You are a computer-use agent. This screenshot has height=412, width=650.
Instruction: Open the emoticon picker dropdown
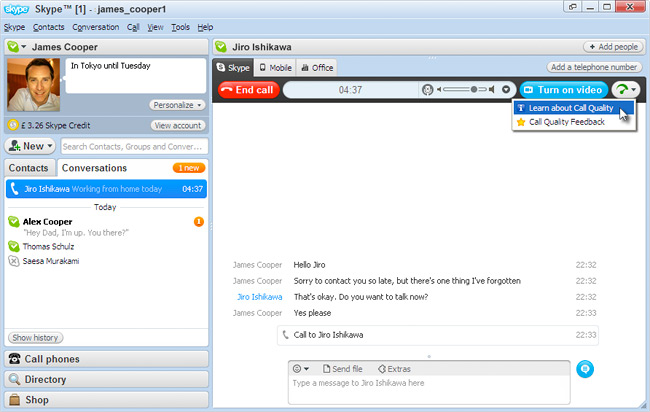point(301,368)
